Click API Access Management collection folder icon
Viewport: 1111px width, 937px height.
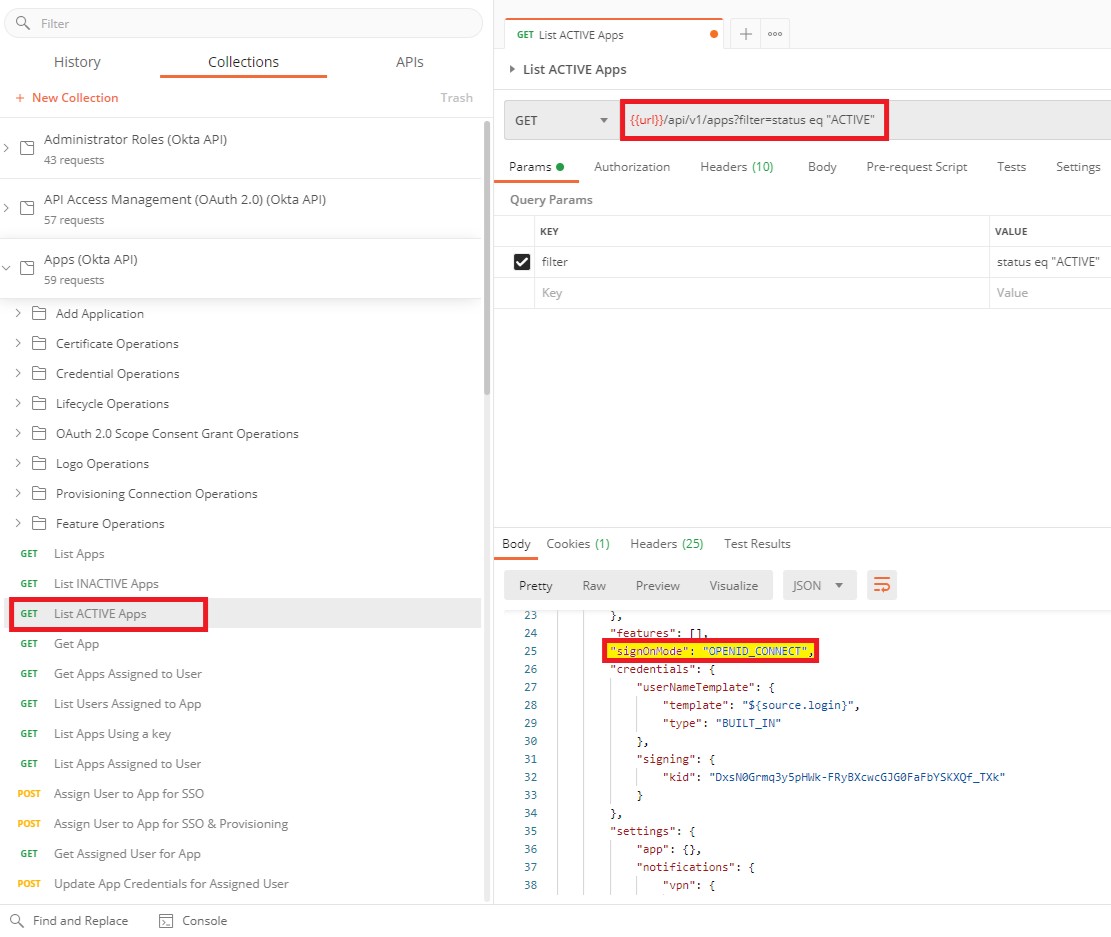(x=27, y=208)
